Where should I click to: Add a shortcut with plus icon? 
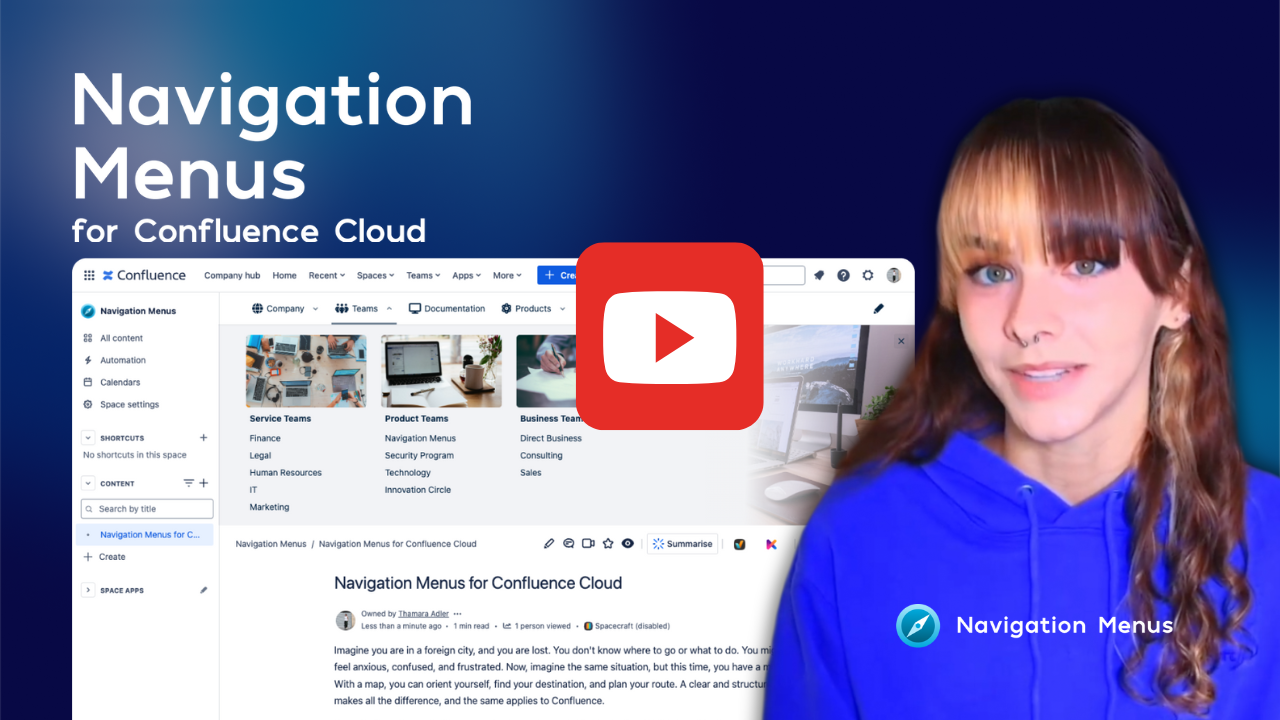[x=204, y=438]
